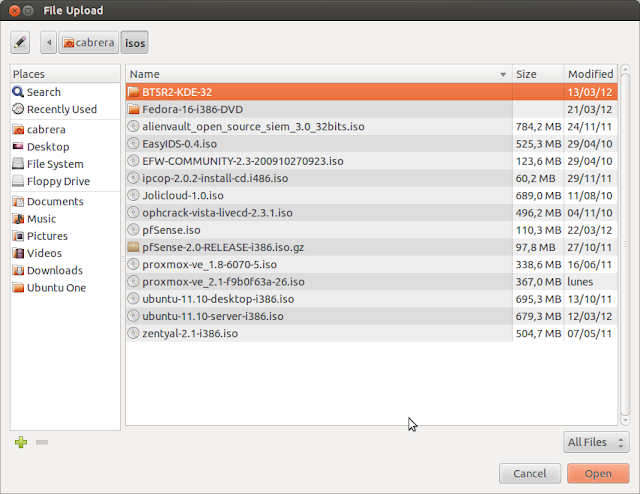The width and height of the screenshot is (640, 494).
Task: Click the 22/03/12 modified date
Action: (x=589, y=230)
